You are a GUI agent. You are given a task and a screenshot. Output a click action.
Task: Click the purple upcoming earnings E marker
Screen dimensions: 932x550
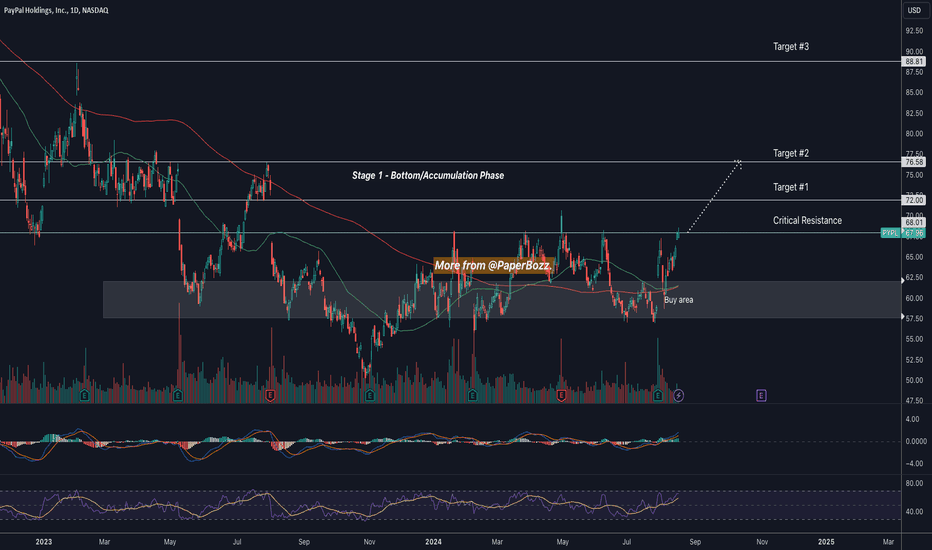(x=761, y=395)
